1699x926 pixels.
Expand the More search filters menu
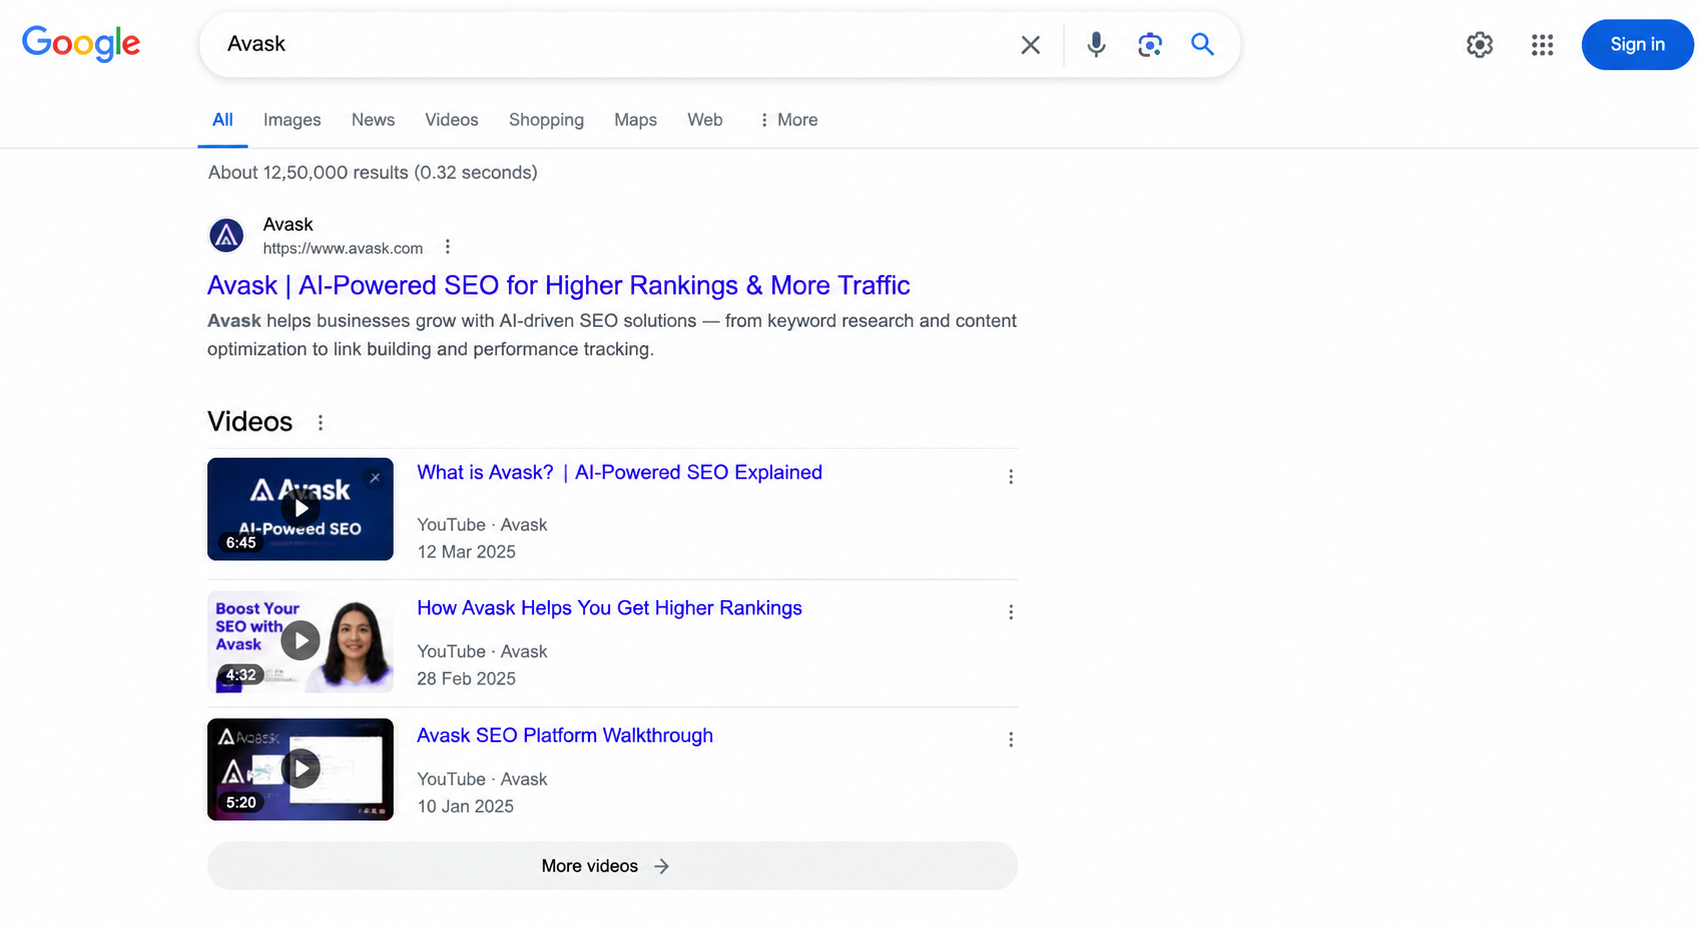click(788, 120)
